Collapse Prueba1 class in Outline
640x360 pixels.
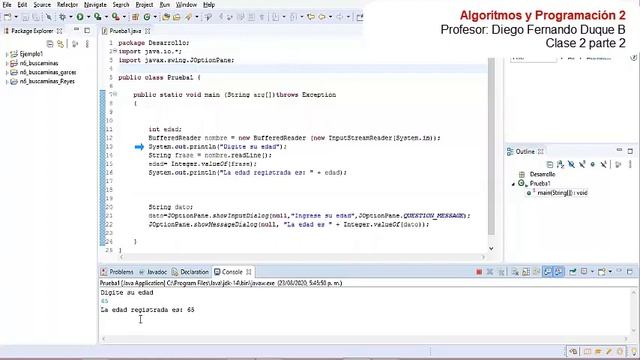coord(513,184)
